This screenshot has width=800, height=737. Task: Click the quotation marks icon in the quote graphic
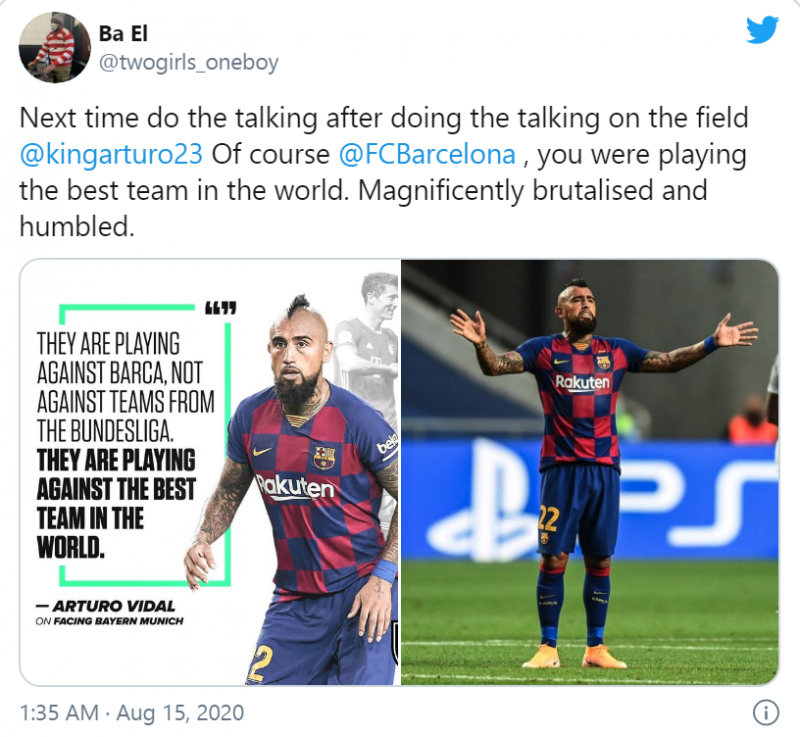(220, 308)
